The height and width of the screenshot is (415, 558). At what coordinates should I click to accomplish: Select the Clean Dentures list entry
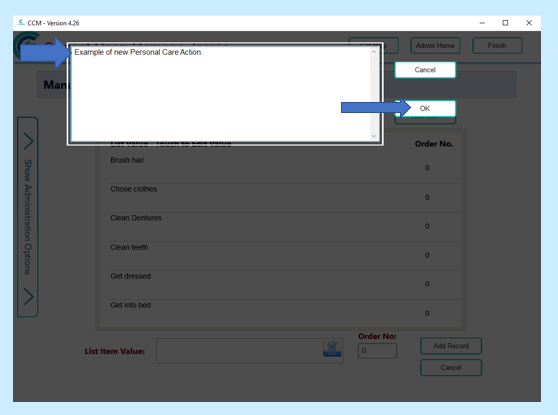(x=136, y=218)
